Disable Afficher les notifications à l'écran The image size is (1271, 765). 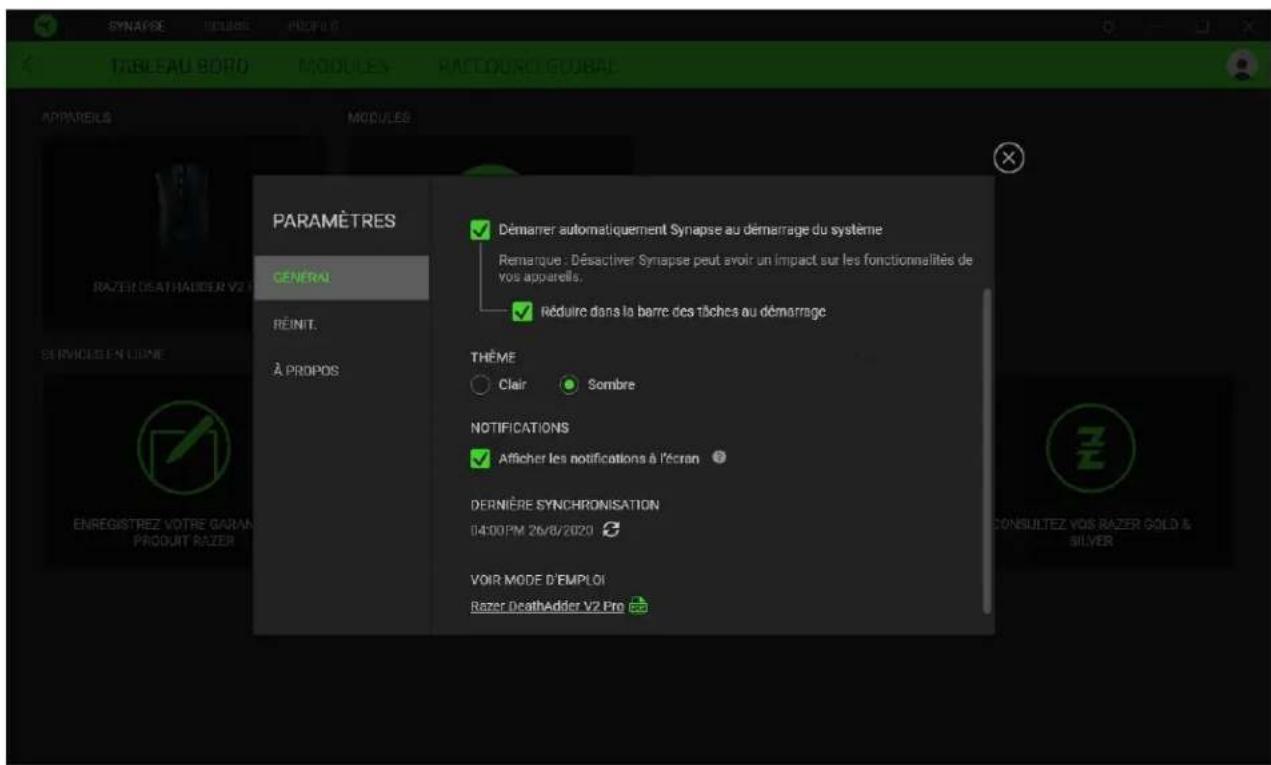[x=480, y=460]
